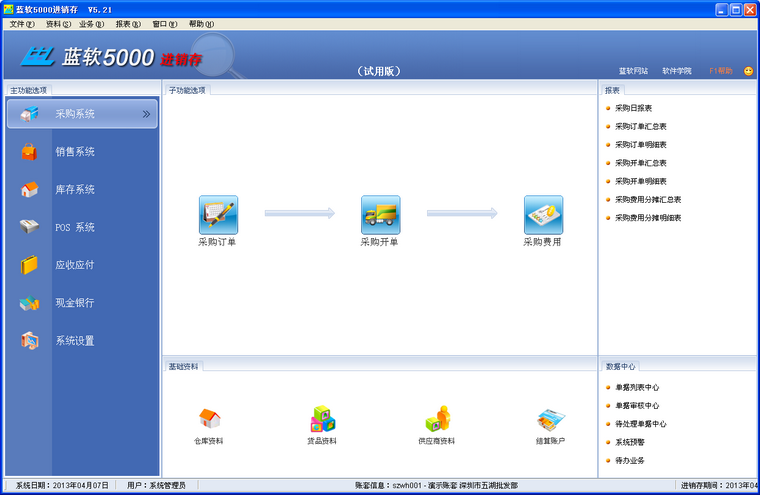
Task: Click the (试用版) trial label in header
Action: (x=379, y=71)
